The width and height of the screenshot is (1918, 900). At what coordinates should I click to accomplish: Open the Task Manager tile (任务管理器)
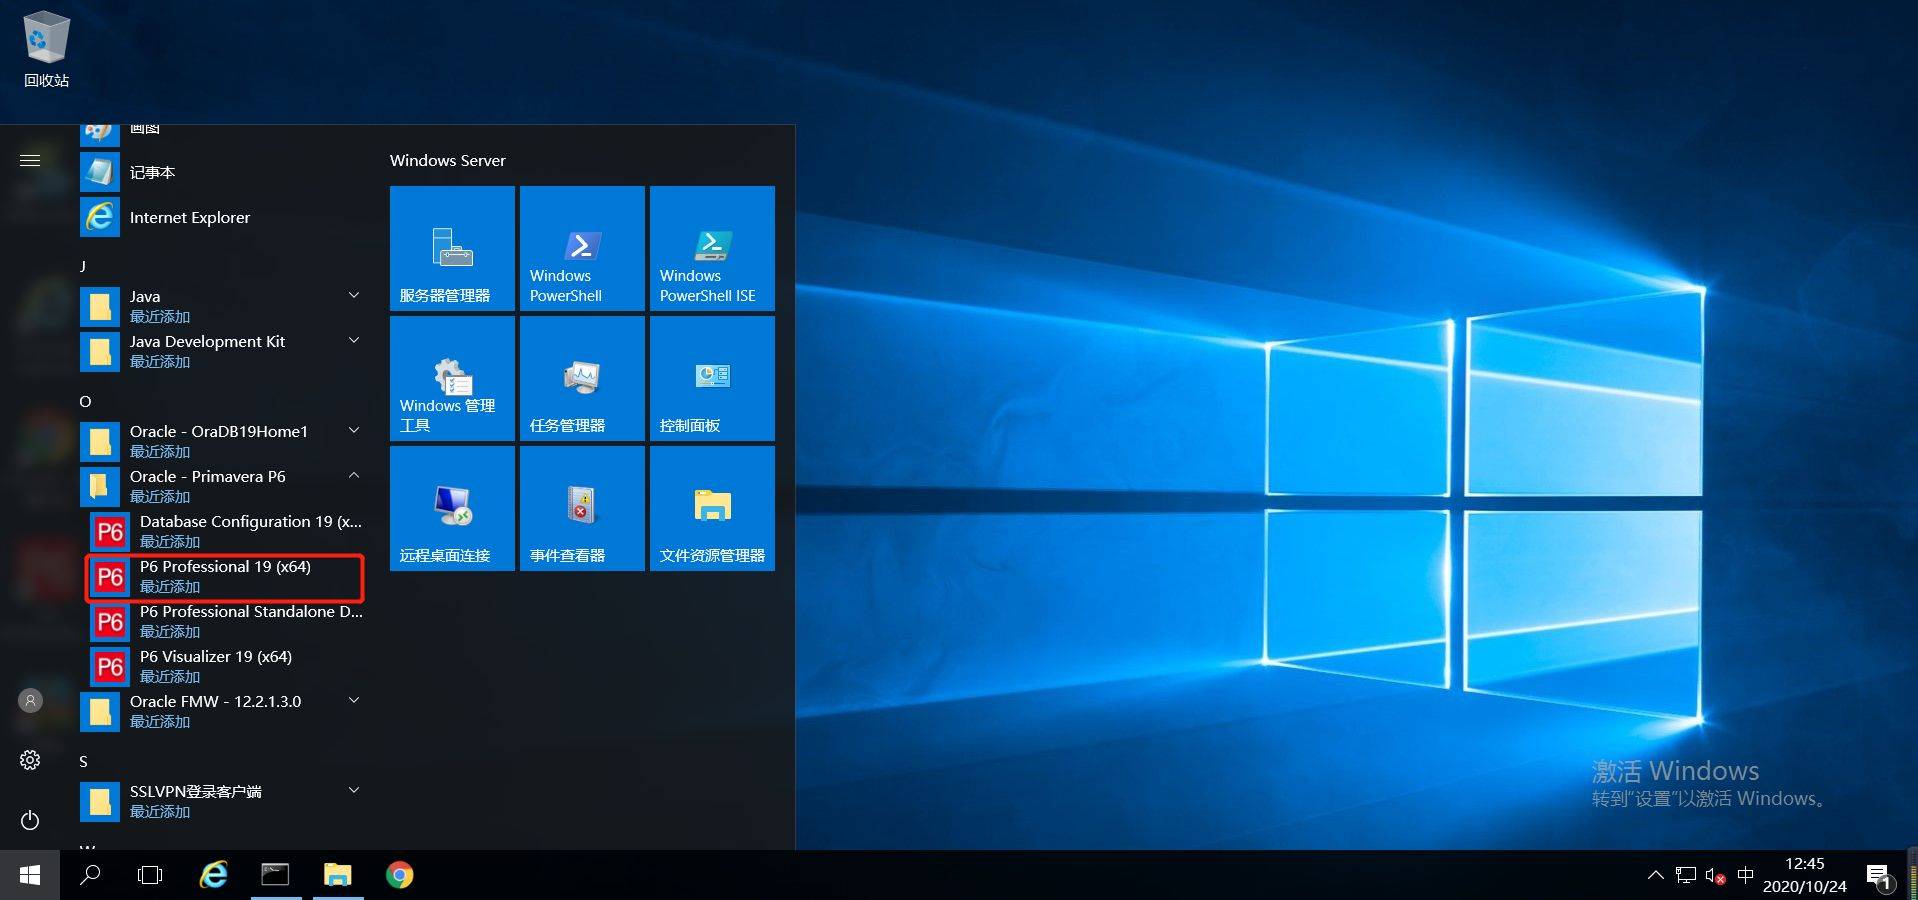(582, 378)
